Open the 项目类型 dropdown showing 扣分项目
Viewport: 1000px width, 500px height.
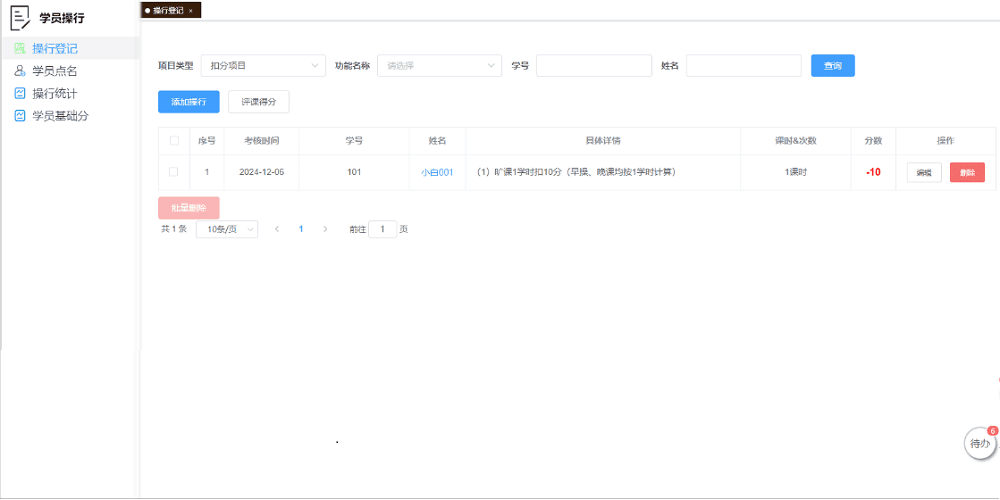pyautogui.click(x=263, y=66)
